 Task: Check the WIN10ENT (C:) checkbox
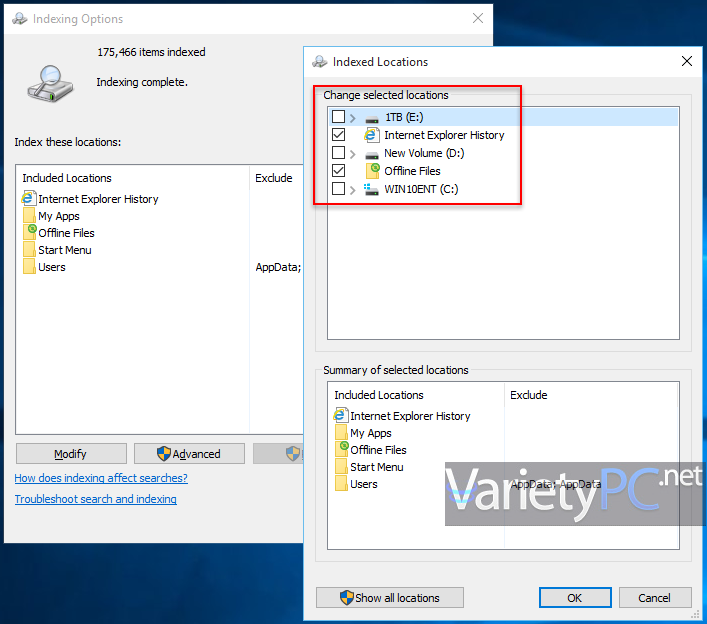[x=338, y=189]
